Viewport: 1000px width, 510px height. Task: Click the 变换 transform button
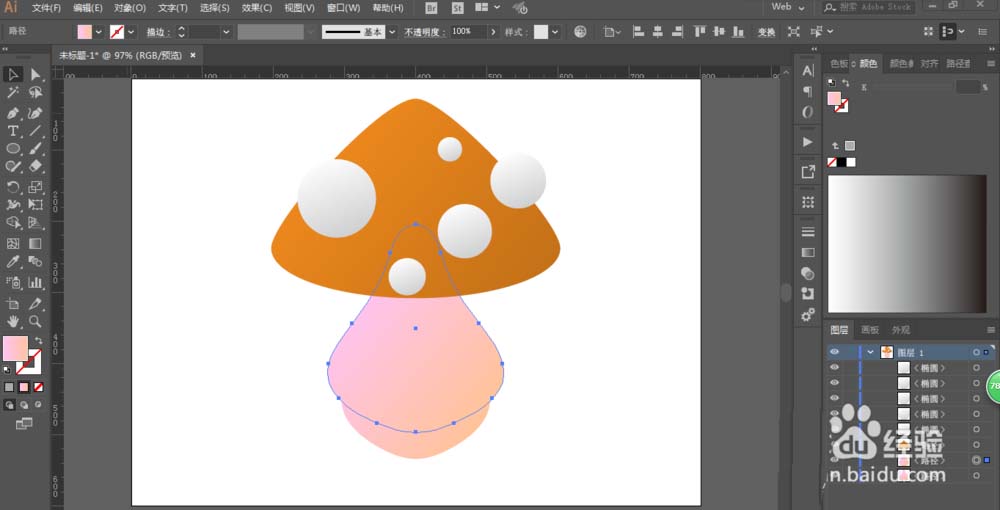(766, 32)
